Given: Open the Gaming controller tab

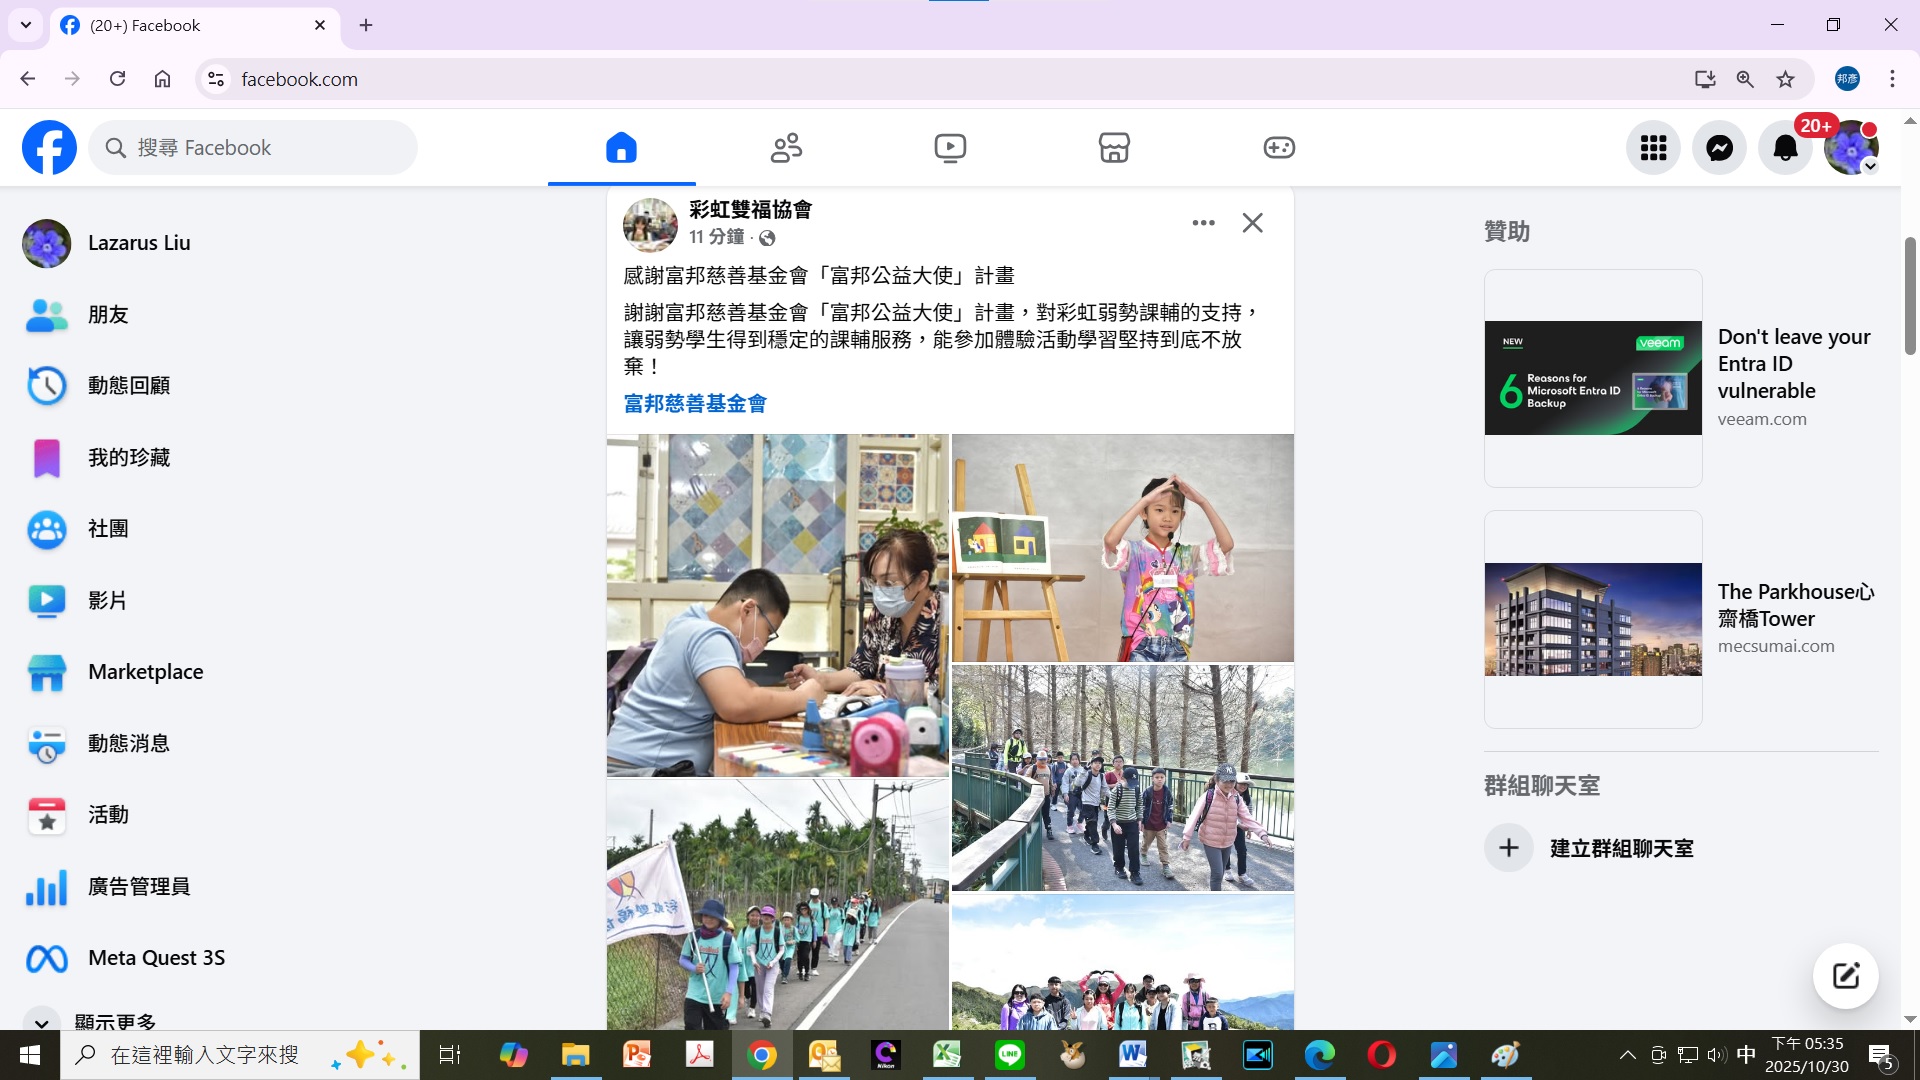Looking at the screenshot, I should [x=1279, y=148].
